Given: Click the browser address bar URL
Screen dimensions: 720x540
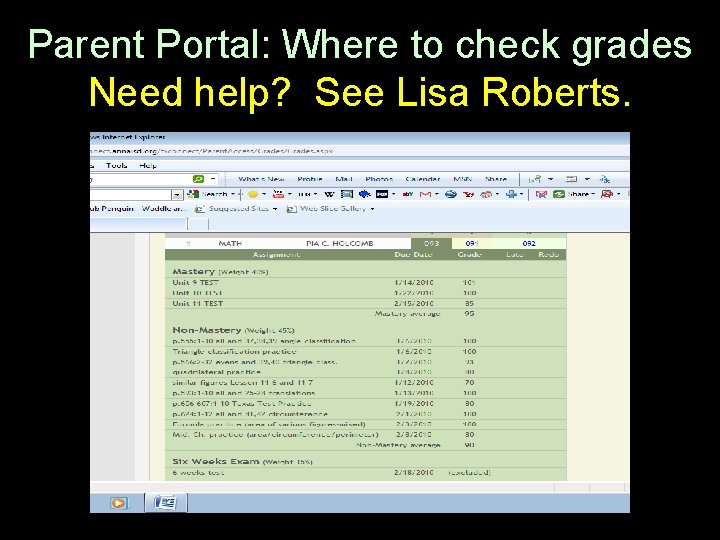Looking at the screenshot, I should tap(212, 151).
